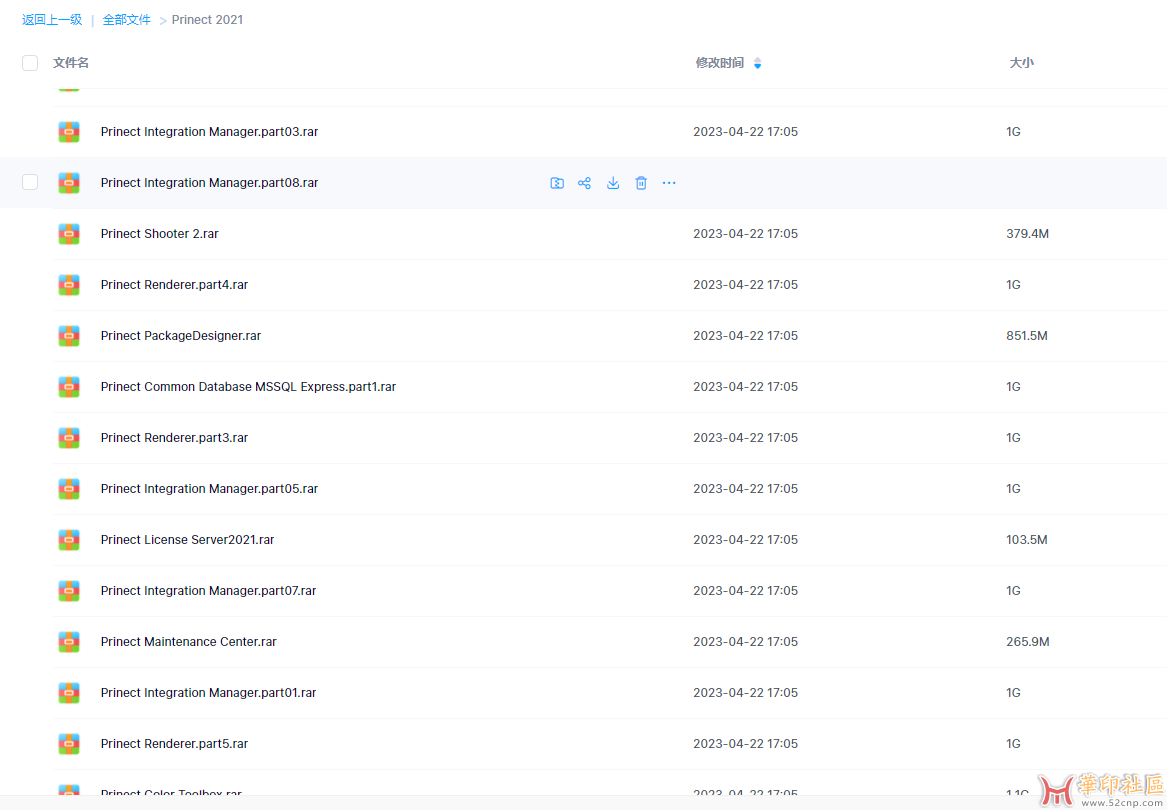The height and width of the screenshot is (810, 1167).
Task: Open the 全部文件 breadcrumb link
Action: tap(127, 20)
